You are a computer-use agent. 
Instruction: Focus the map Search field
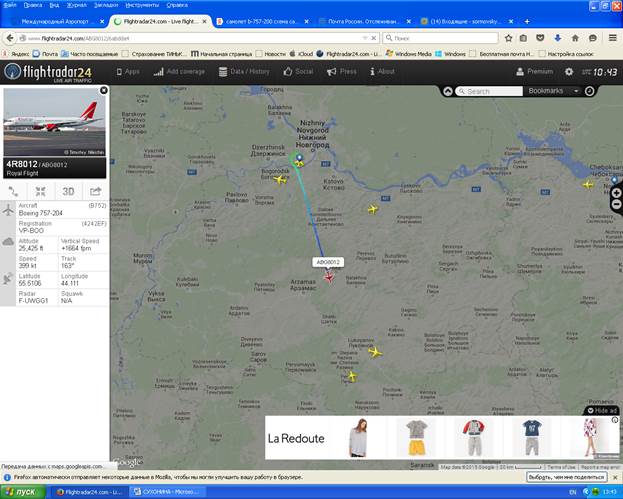(489, 91)
